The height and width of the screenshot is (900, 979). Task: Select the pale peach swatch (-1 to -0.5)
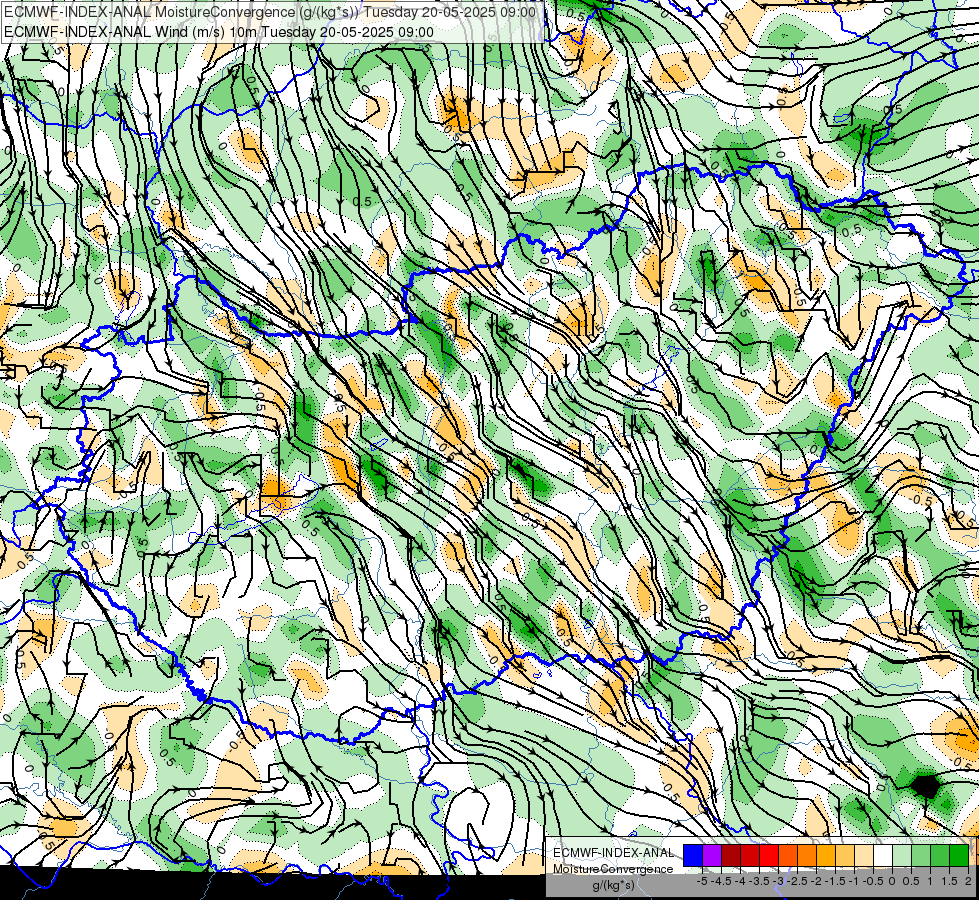[864, 856]
